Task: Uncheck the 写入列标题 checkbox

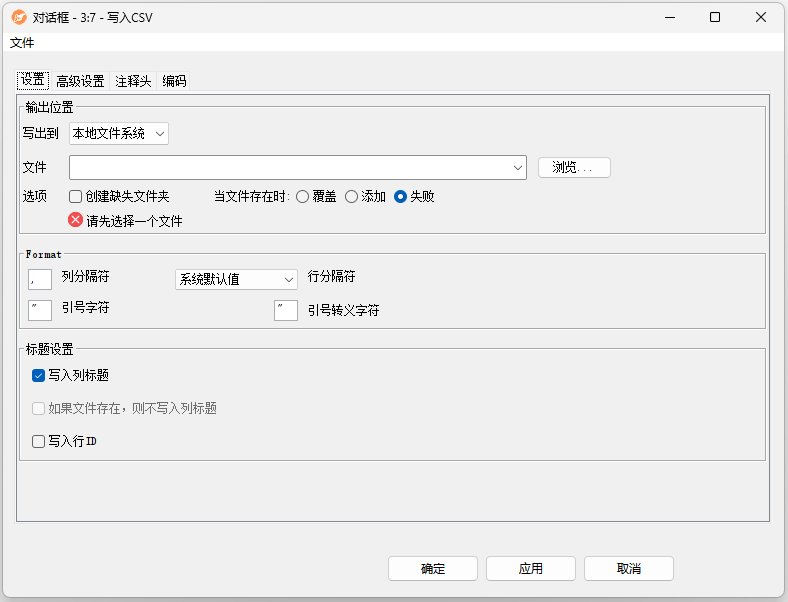Action: [39, 376]
